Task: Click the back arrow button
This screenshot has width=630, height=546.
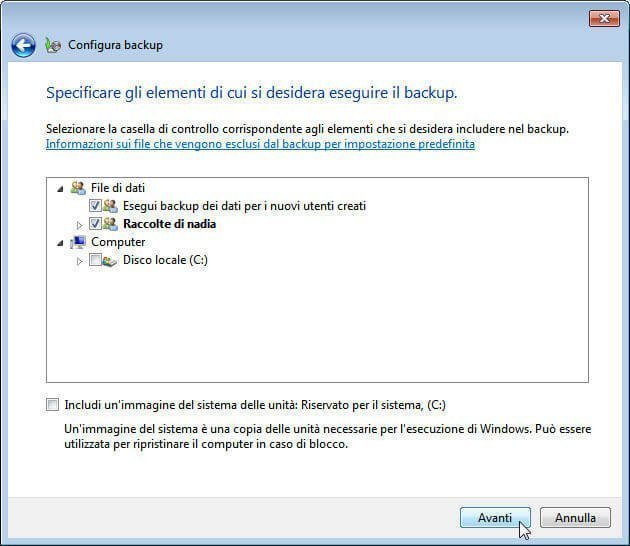Action: point(23,45)
